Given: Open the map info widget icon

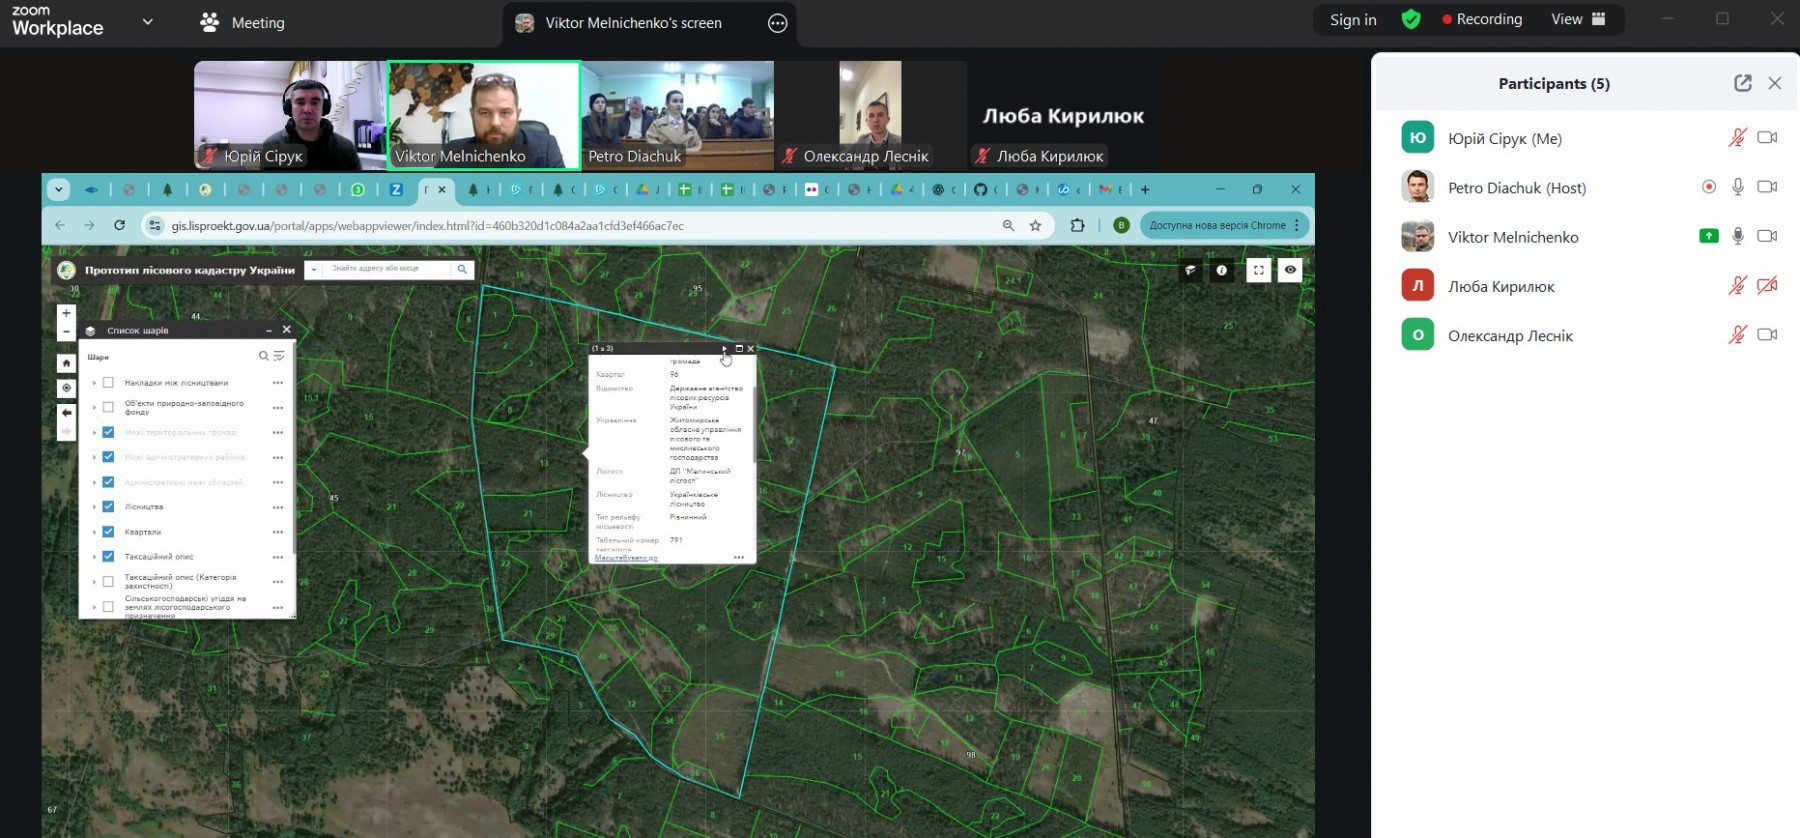Looking at the screenshot, I should [1221, 270].
